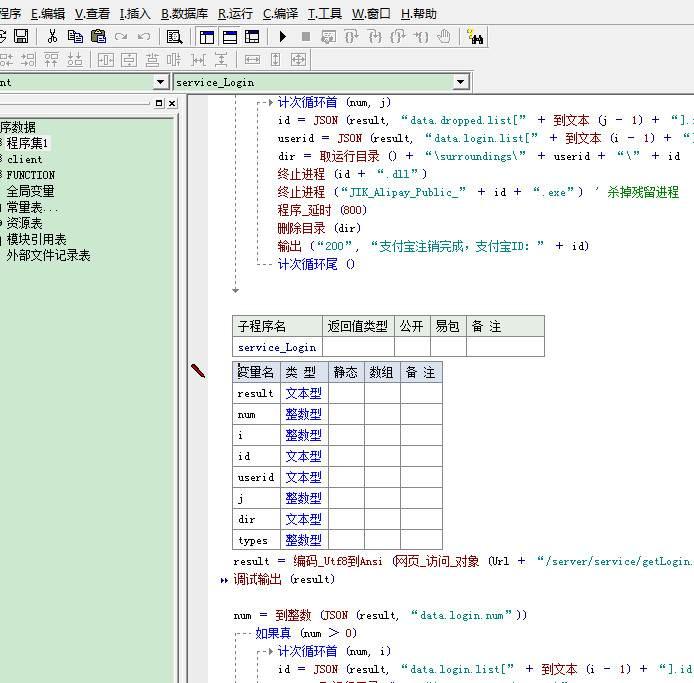Open the B.数据库 menu

pos(184,14)
